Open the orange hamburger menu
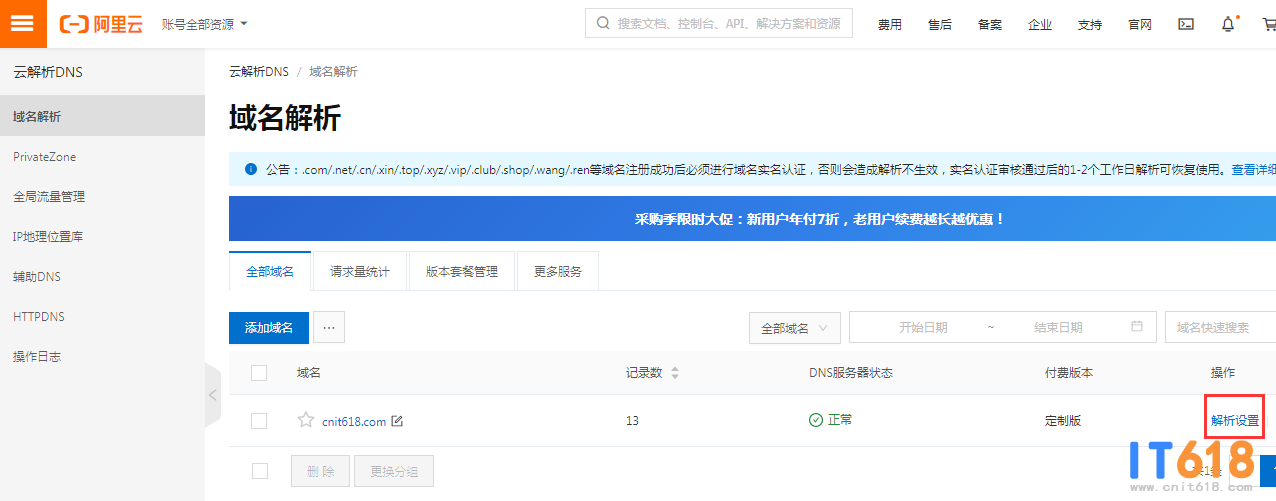 (x=22, y=23)
